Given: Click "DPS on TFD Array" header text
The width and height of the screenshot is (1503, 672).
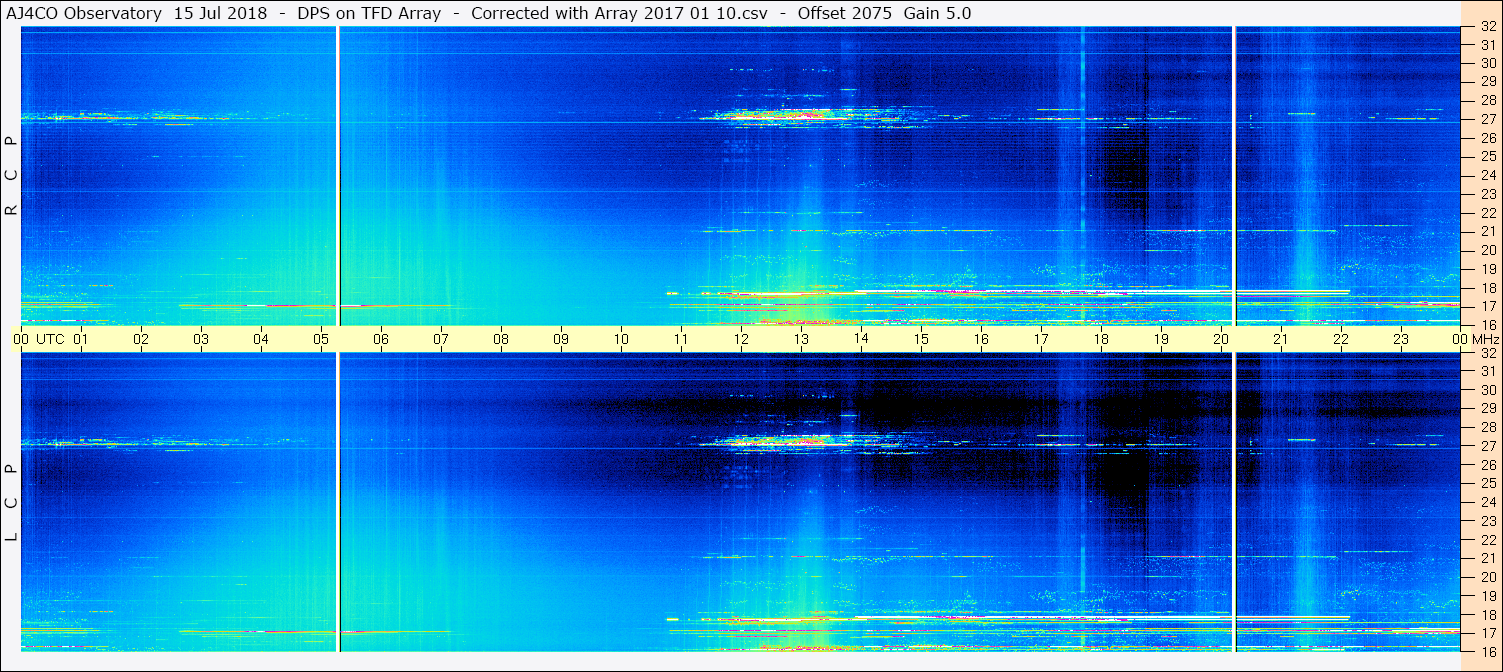Looking at the screenshot, I should coord(369,14).
